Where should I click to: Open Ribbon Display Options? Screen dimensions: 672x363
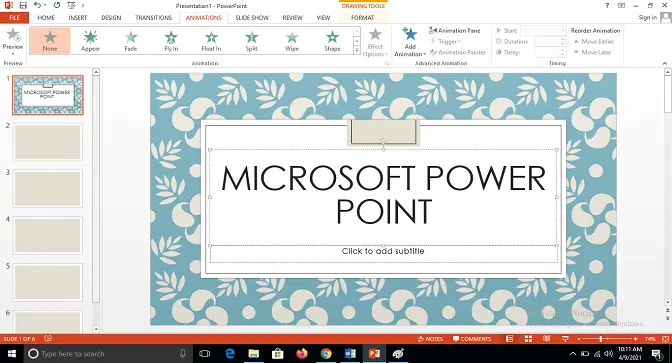621,6
